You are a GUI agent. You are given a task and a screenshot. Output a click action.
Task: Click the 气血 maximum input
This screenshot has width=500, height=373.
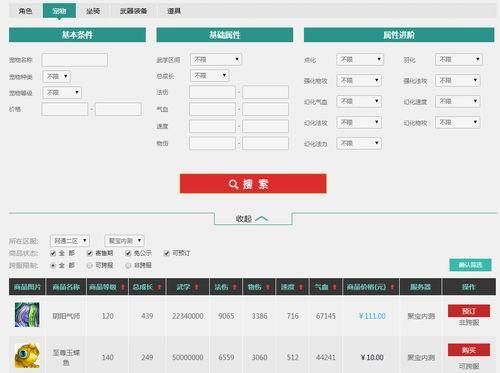[x=265, y=109]
